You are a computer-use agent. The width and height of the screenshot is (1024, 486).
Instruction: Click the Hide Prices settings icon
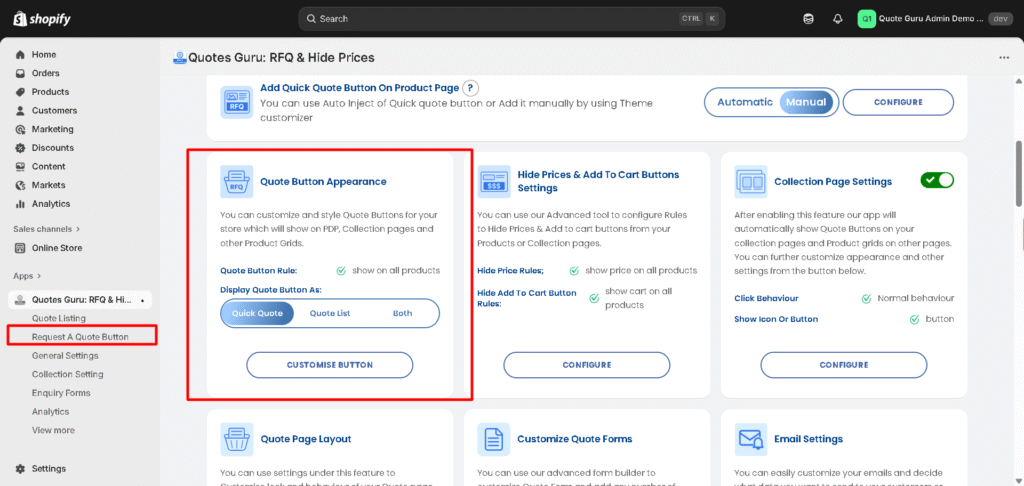494,181
